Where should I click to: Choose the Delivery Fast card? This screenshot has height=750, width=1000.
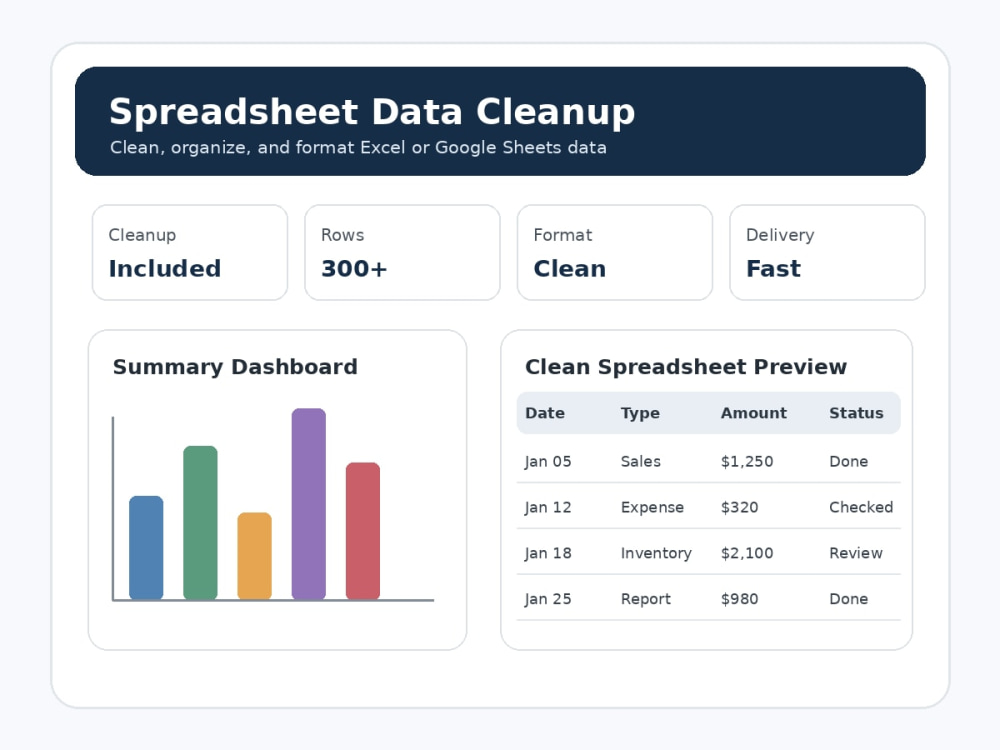827,253
